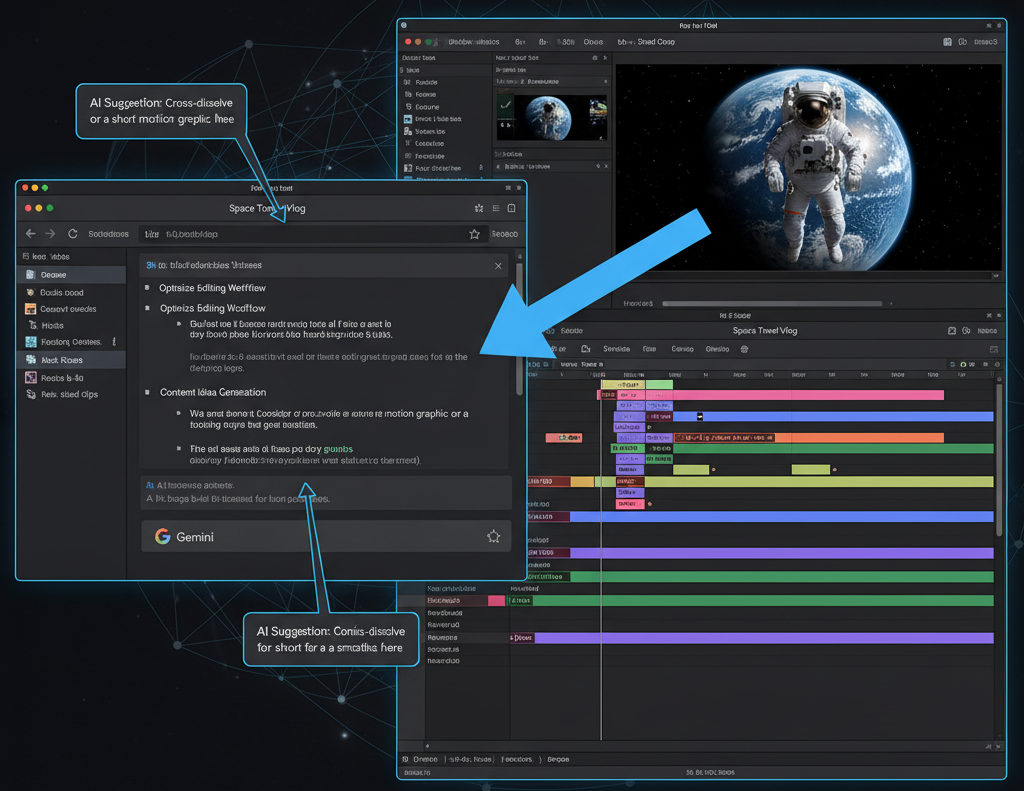Select first highlighted item in browser sidebar
This screenshot has width=1024, height=791.
(x=71, y=275)
